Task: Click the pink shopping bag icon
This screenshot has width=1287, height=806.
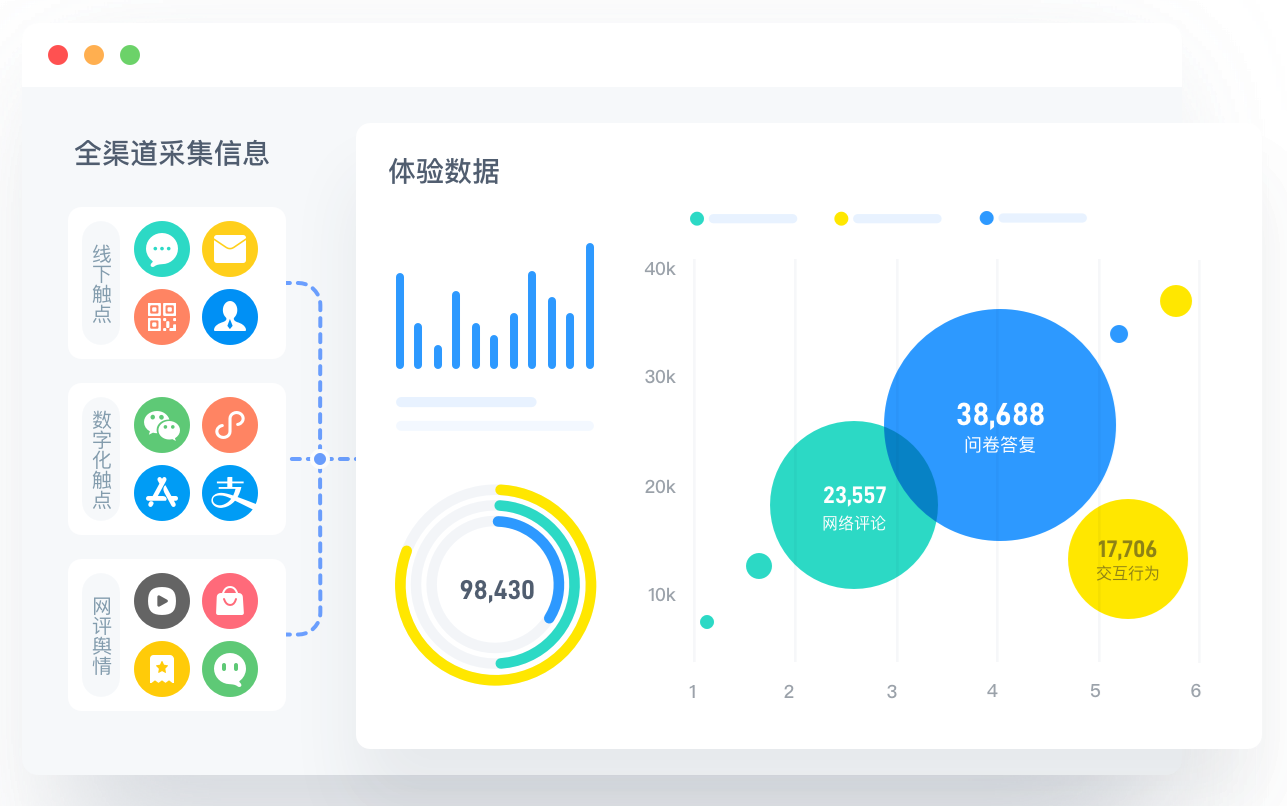Action: (x=230, y=601)
